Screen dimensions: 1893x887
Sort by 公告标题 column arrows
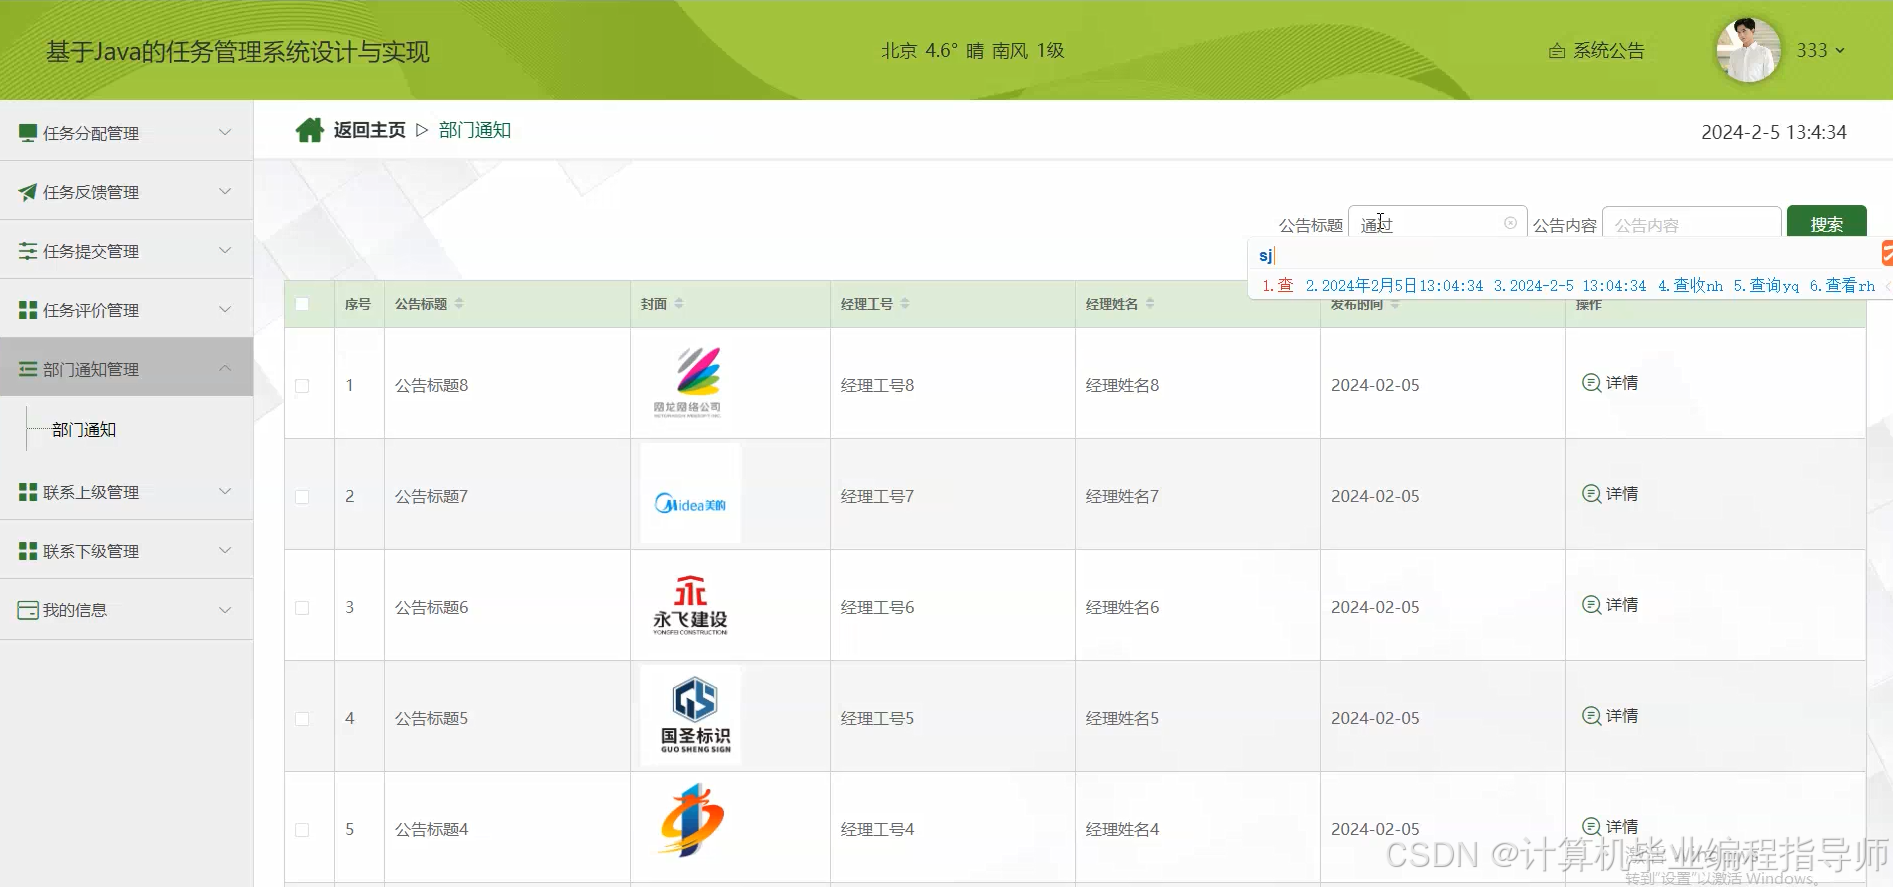[x=459, y=303]
